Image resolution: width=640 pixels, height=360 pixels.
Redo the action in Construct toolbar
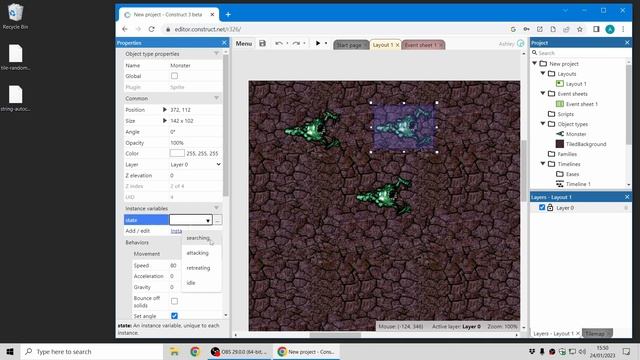coord(296,43)
